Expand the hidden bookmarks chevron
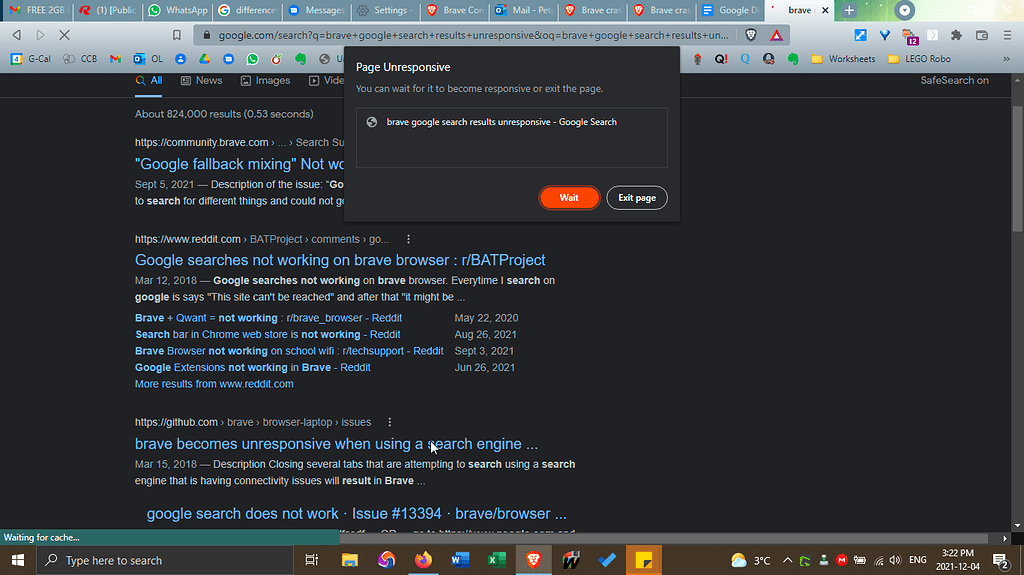Viewport: 1024px width, 575px height. (1006, 59)
